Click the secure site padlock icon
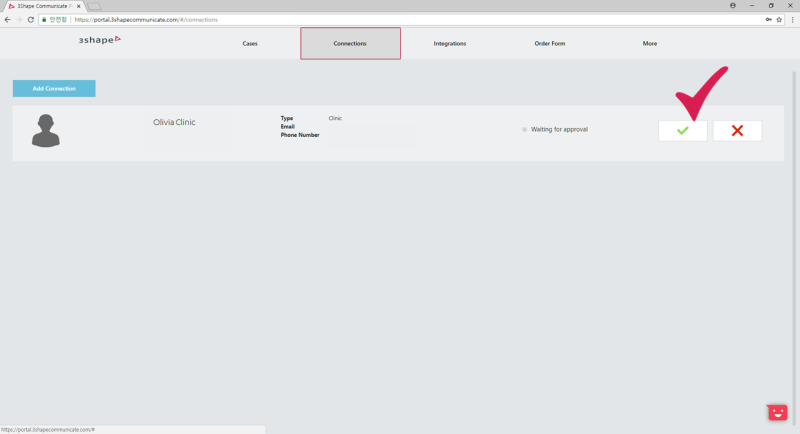The image size is (800, 434). (x=44, y=19)
